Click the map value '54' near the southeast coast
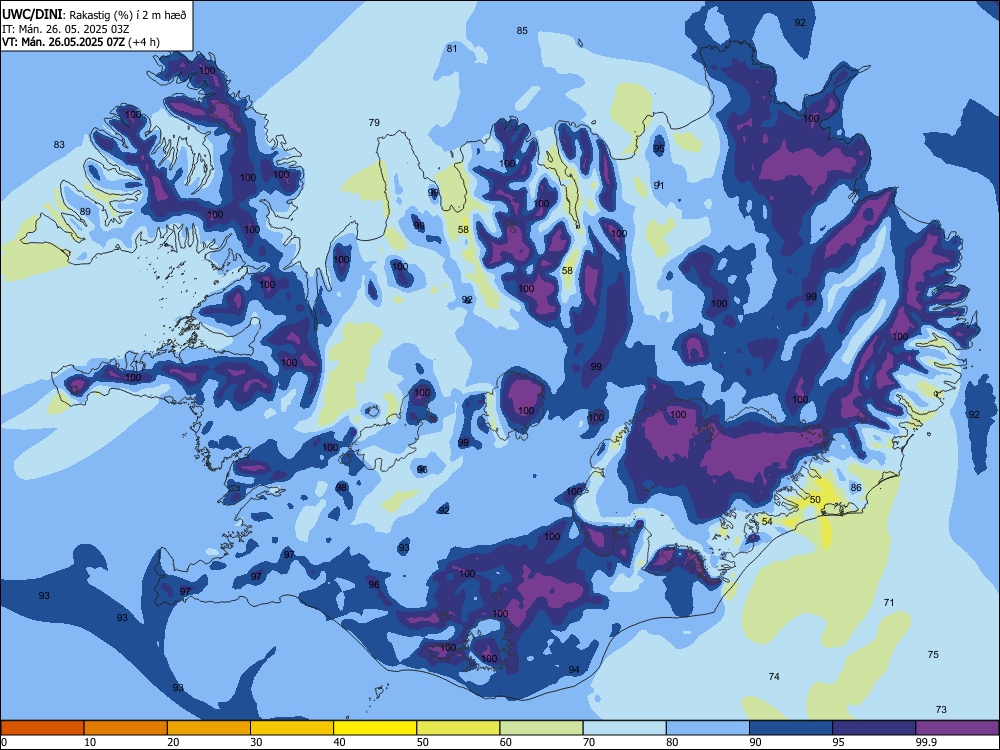The image size is (1000, 750). pos(767,522)
